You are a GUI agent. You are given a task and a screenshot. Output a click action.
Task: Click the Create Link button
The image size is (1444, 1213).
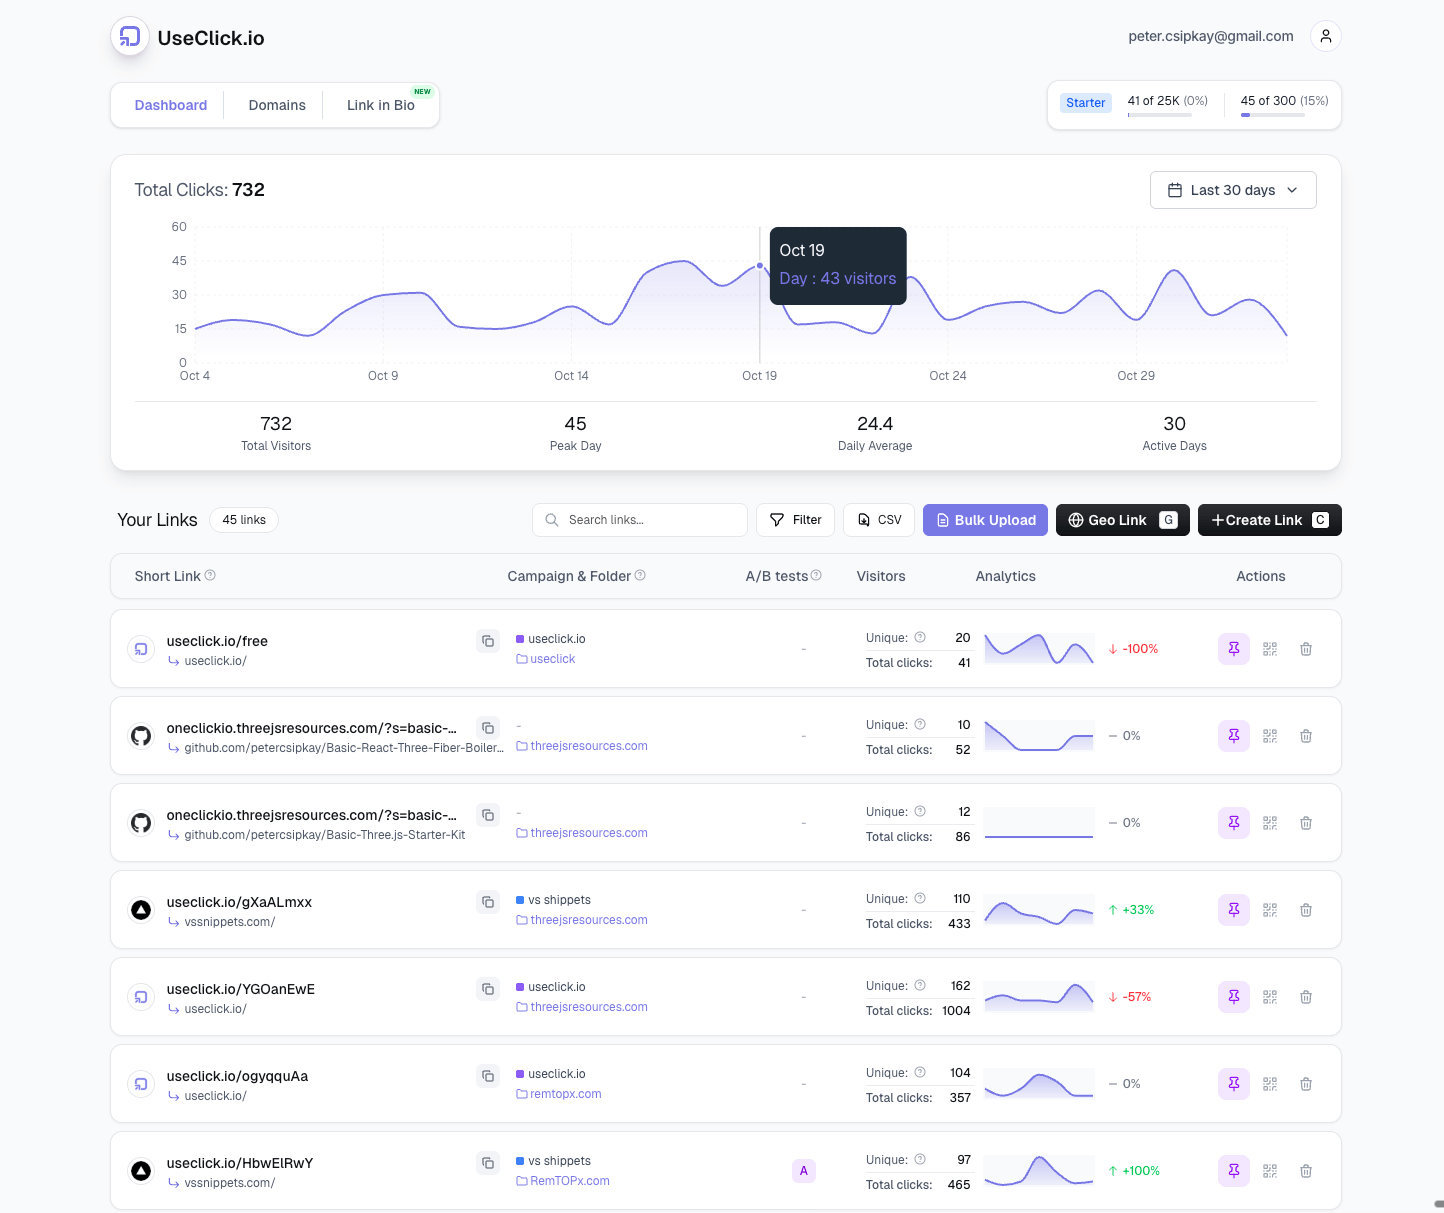click(1269, 519)
